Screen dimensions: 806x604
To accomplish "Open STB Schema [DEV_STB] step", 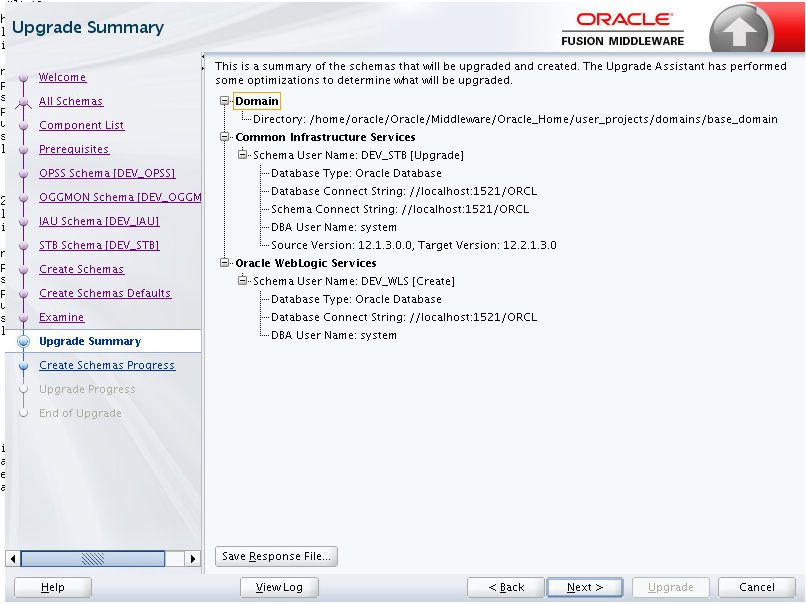I will [99, 245].
